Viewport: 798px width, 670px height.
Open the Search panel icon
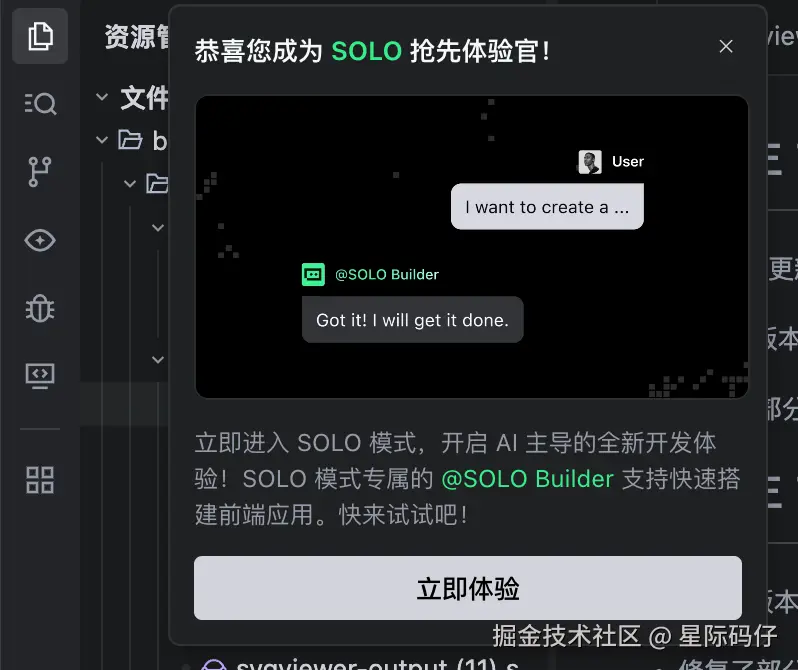pyautogui.click(x=40, y=103)
